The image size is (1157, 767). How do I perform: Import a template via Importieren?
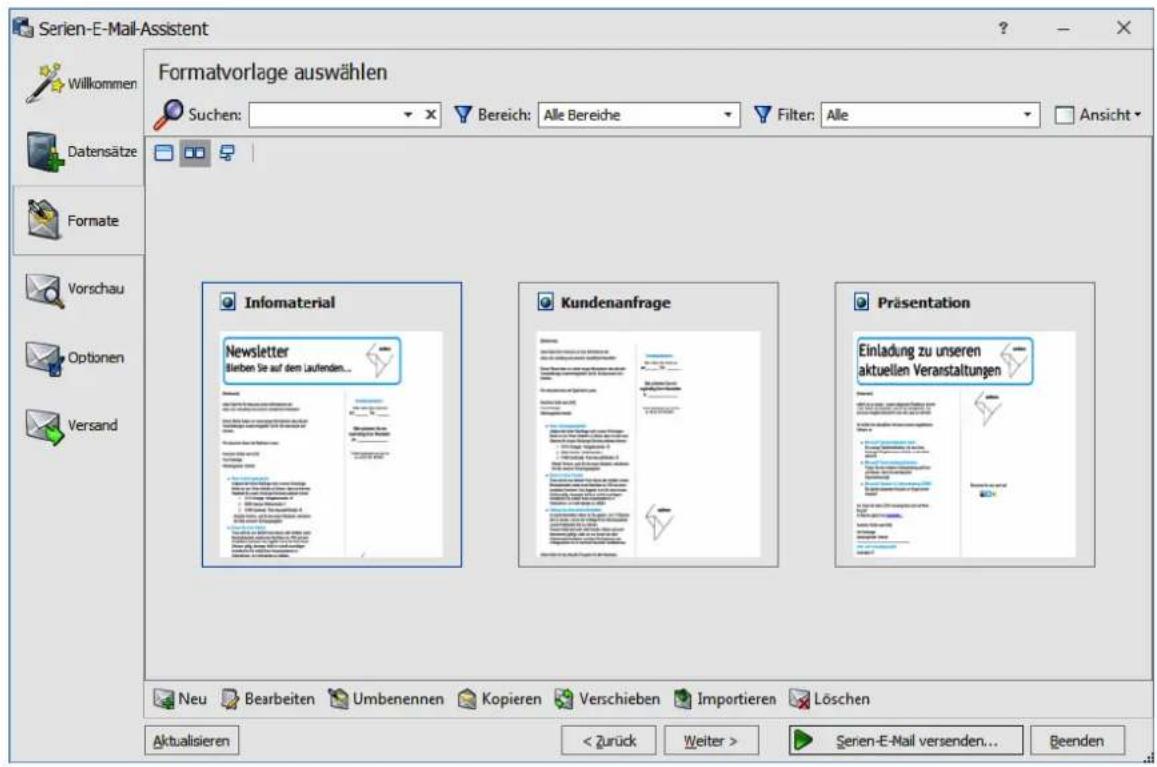pyautogui.click(x=725, y=698)
